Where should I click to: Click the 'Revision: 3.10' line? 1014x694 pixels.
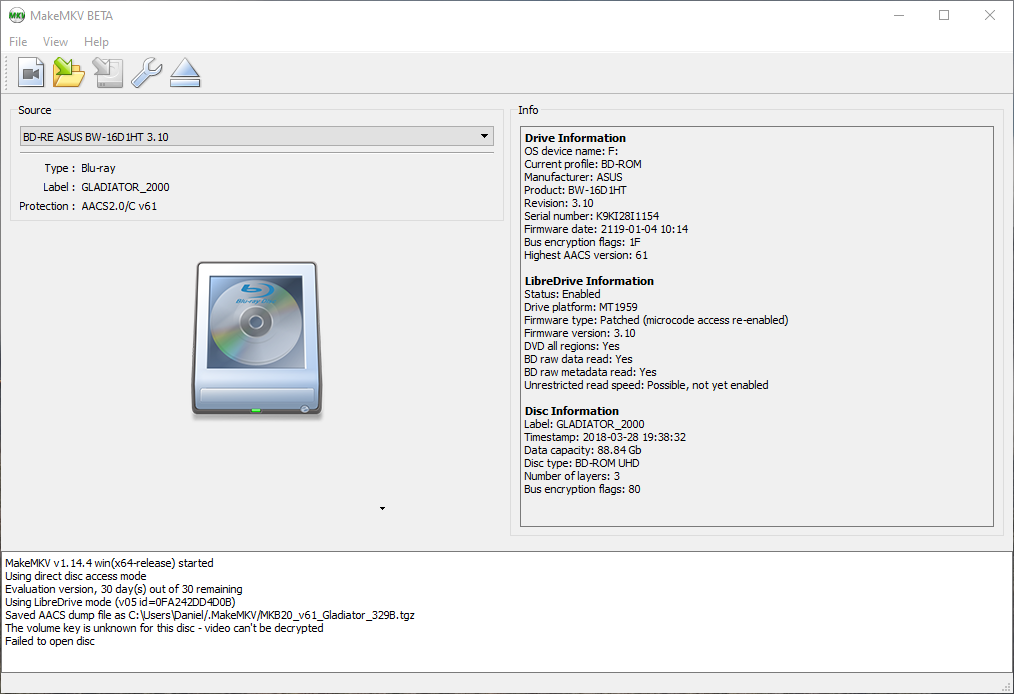[559, 203]
